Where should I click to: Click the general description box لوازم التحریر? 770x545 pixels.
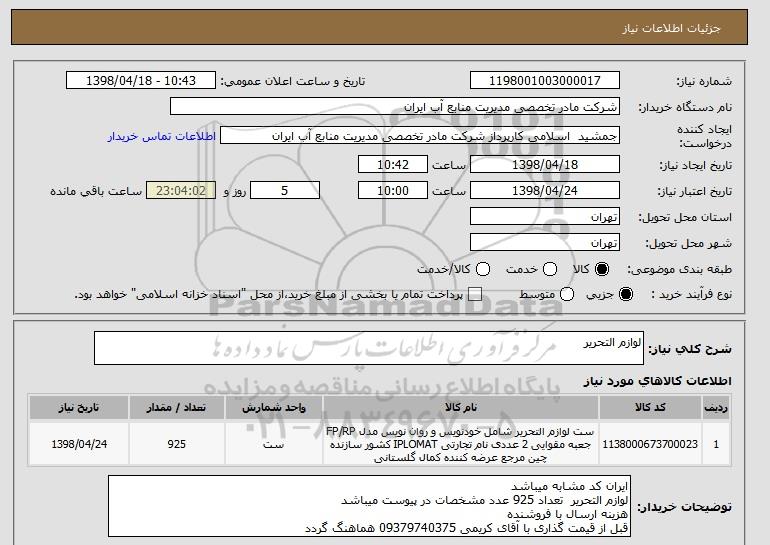click(x=369, y=348)
